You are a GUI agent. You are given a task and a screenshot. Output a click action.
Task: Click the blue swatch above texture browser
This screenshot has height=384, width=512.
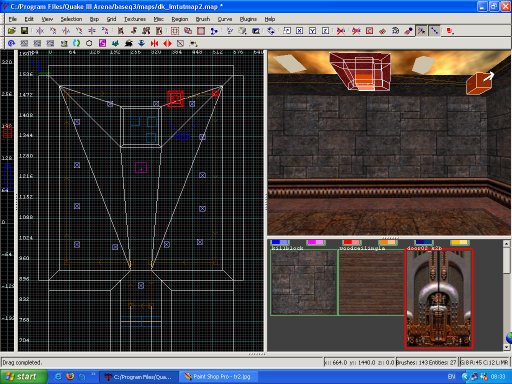[x=280, y=242]
